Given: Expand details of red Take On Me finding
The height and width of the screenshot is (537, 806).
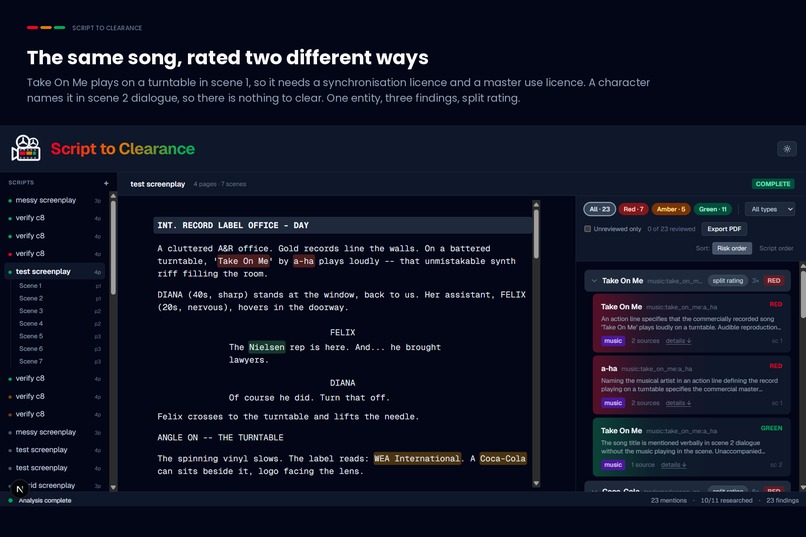Looking at the screenshot, I should click(678, 341).
